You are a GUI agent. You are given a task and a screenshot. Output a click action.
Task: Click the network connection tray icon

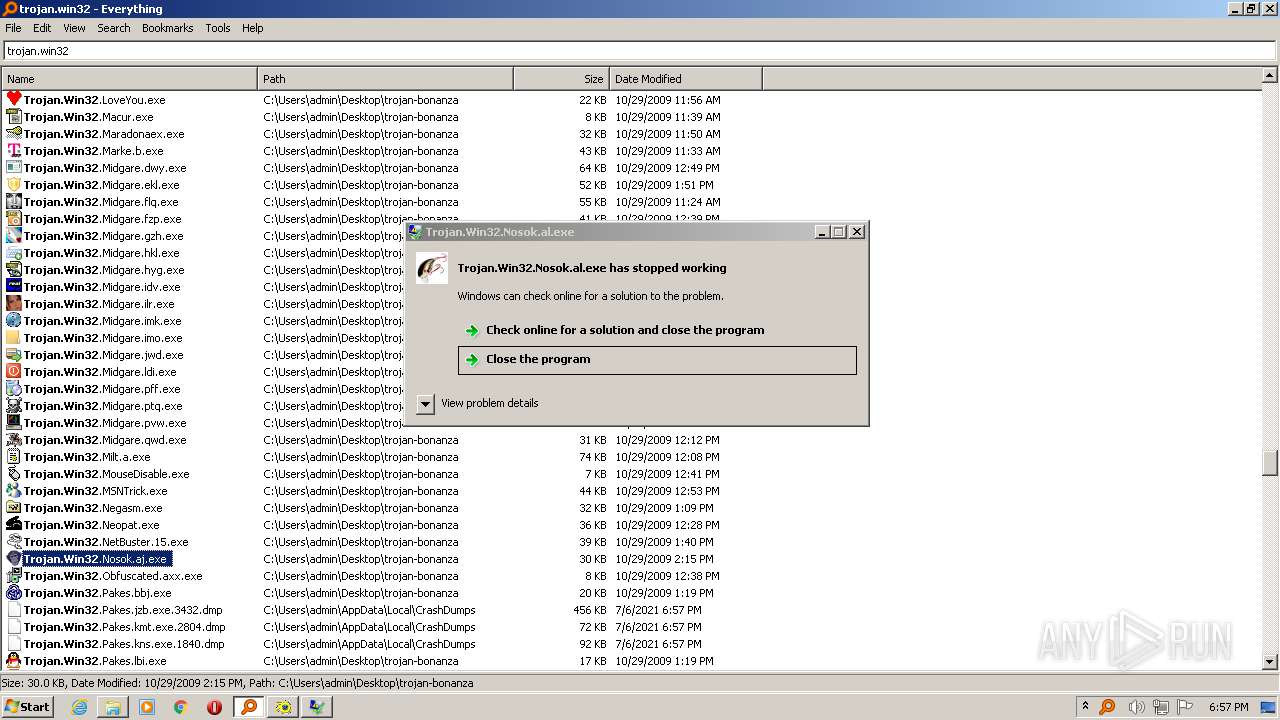click(1161, 707)
